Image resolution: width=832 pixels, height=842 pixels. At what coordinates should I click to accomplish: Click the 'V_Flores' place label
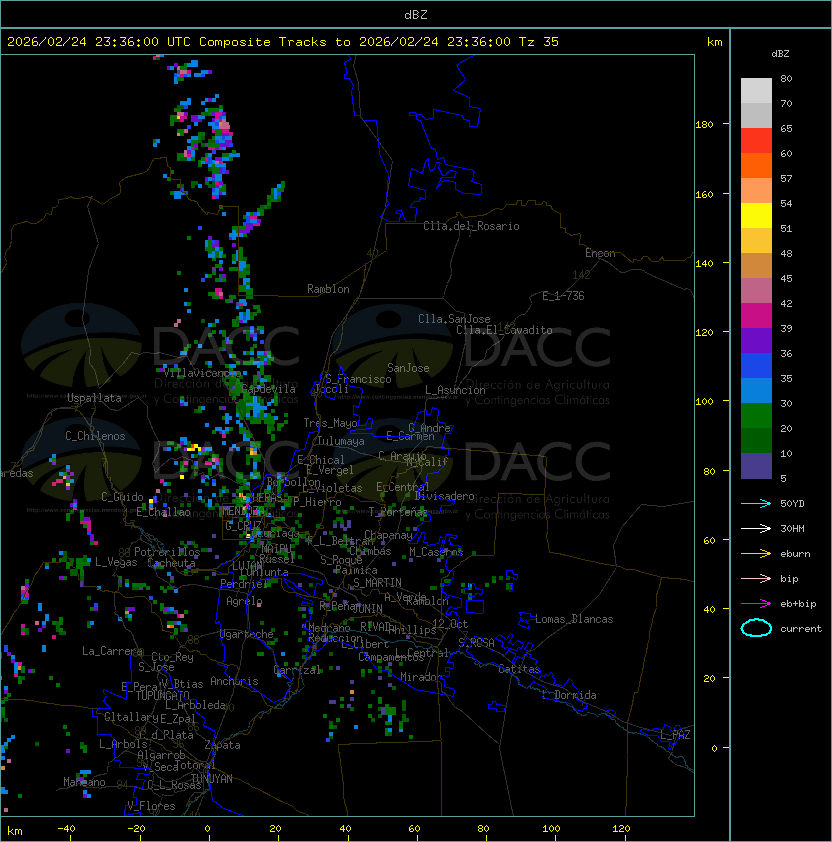click(151, 806)
